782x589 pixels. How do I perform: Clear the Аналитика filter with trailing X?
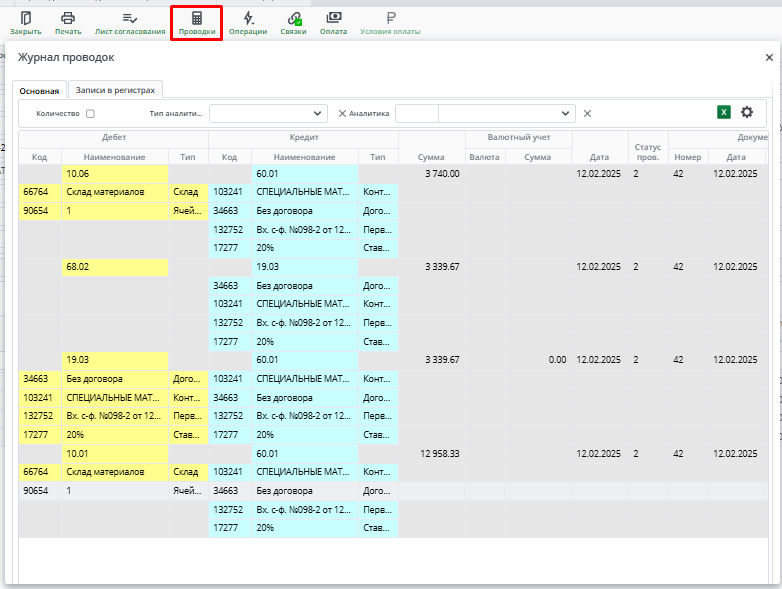pos(588,114)
